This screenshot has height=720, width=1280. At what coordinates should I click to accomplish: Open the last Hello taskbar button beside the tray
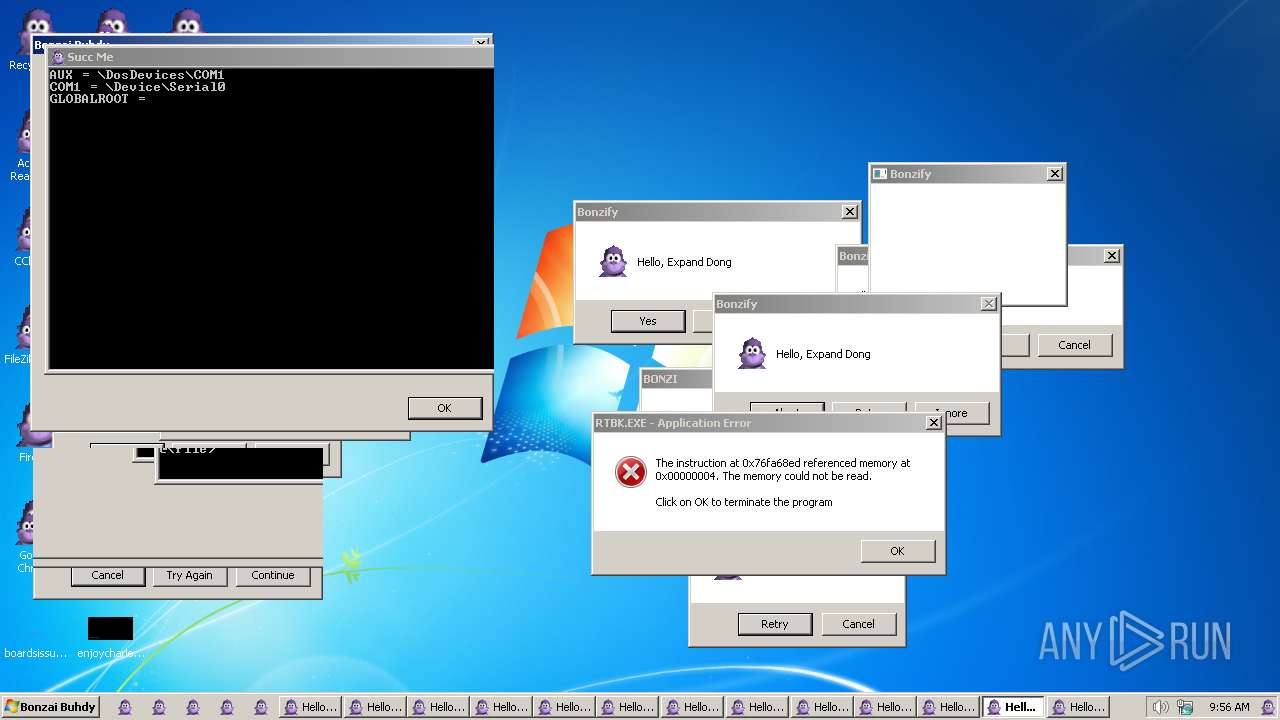point(1079,707)
